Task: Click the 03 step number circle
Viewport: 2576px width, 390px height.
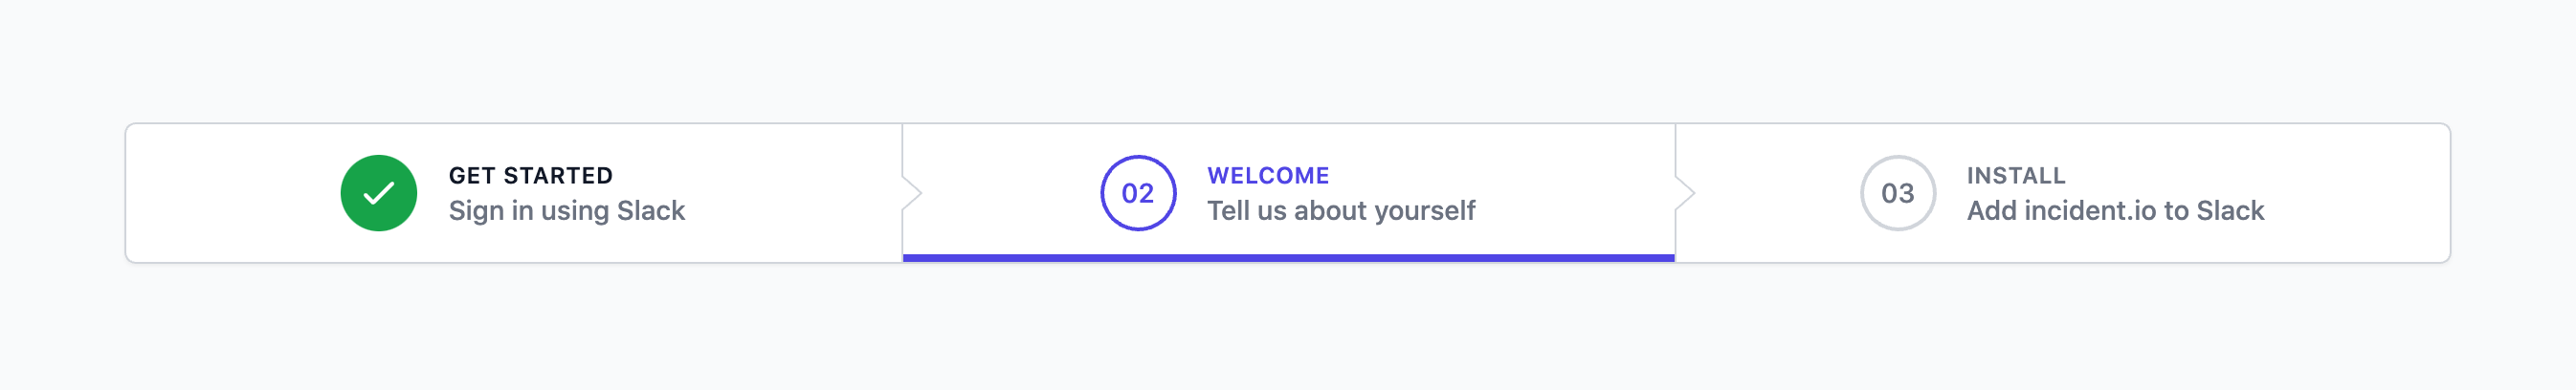Action: click(1897, 193)
